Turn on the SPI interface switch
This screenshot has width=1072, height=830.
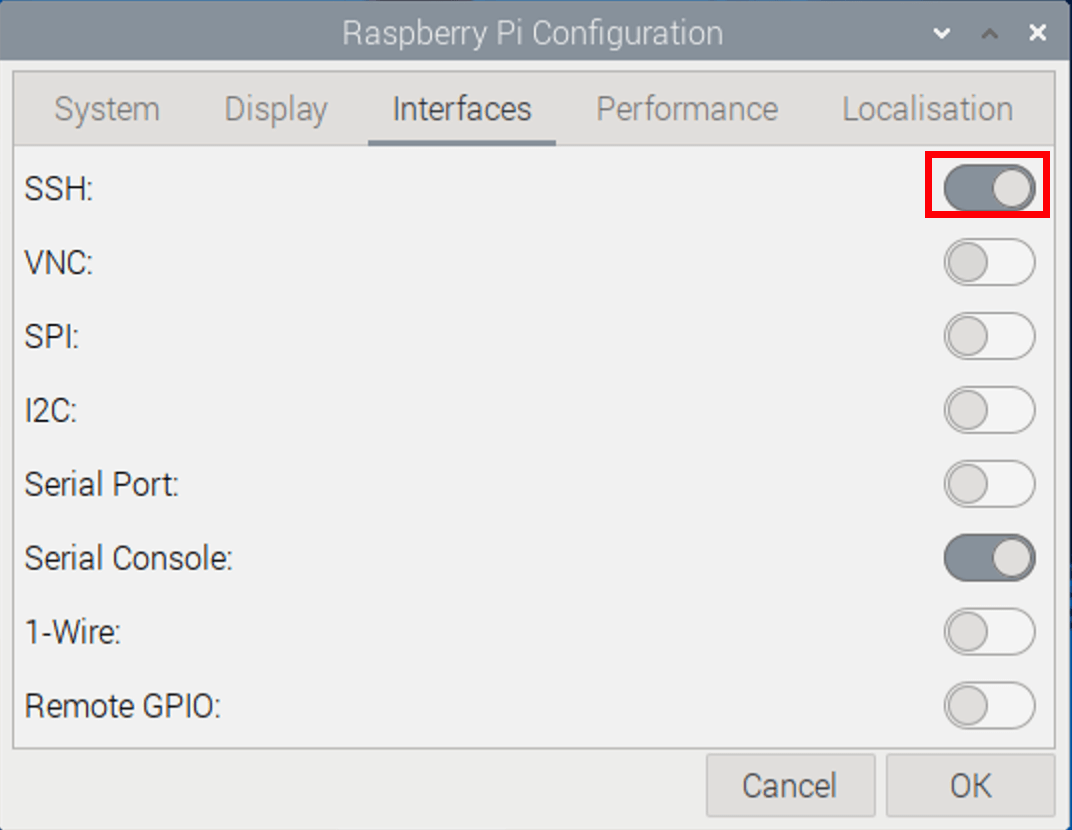point(989,336)
